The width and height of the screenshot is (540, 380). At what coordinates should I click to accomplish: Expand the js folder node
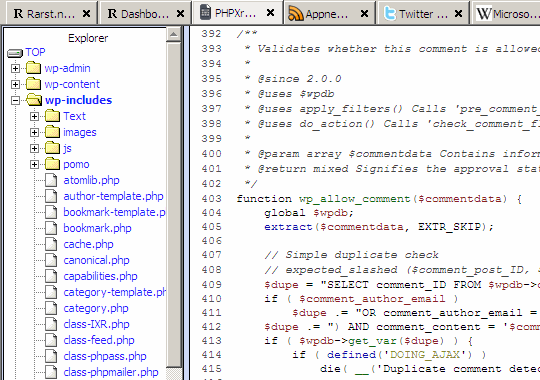point(34,148)
